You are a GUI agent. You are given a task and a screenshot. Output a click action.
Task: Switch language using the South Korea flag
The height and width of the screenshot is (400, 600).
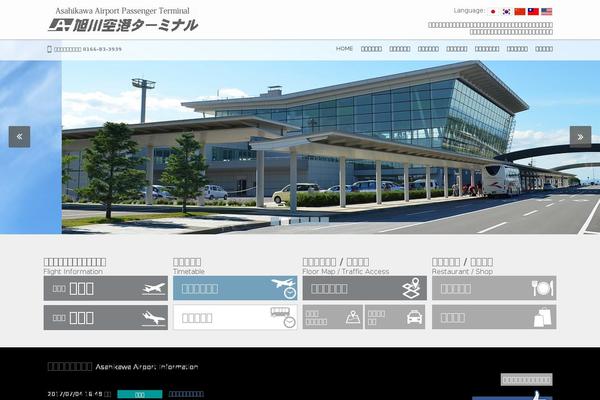point(506,11)
